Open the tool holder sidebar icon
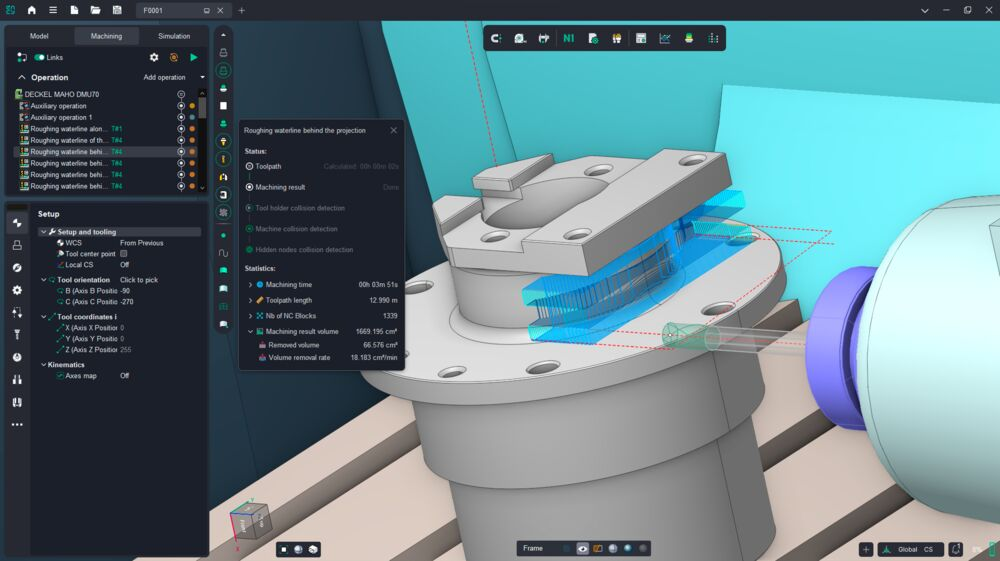Viewport: 1000px width, 561px height. coord(17,335)
